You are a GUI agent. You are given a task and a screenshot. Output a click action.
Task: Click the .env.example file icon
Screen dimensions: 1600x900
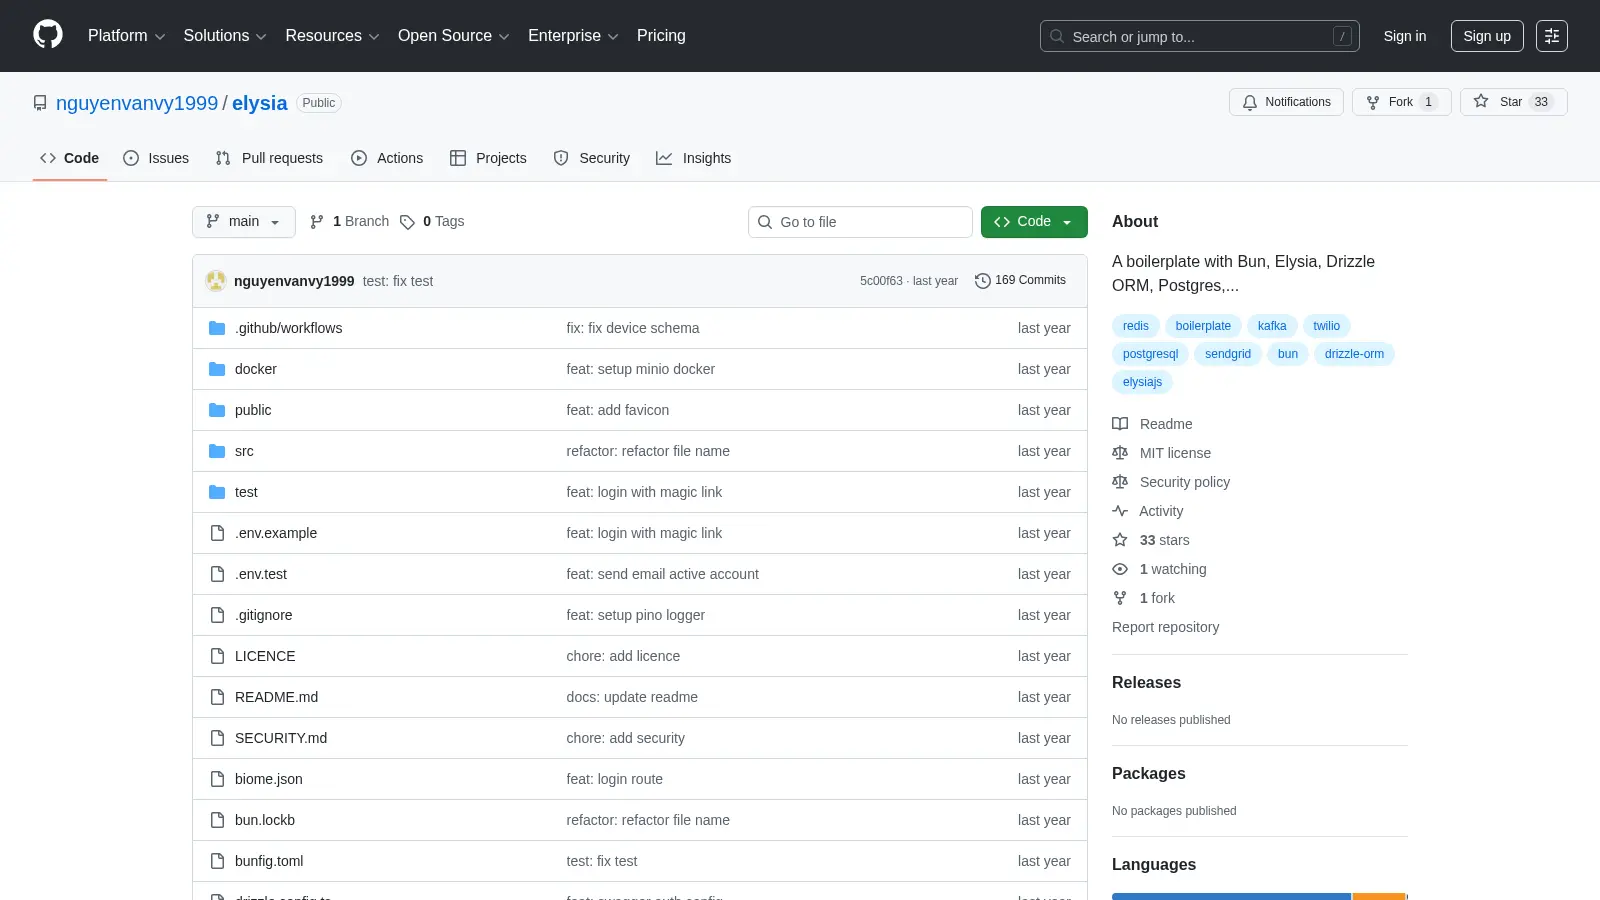tap(217, 533)
